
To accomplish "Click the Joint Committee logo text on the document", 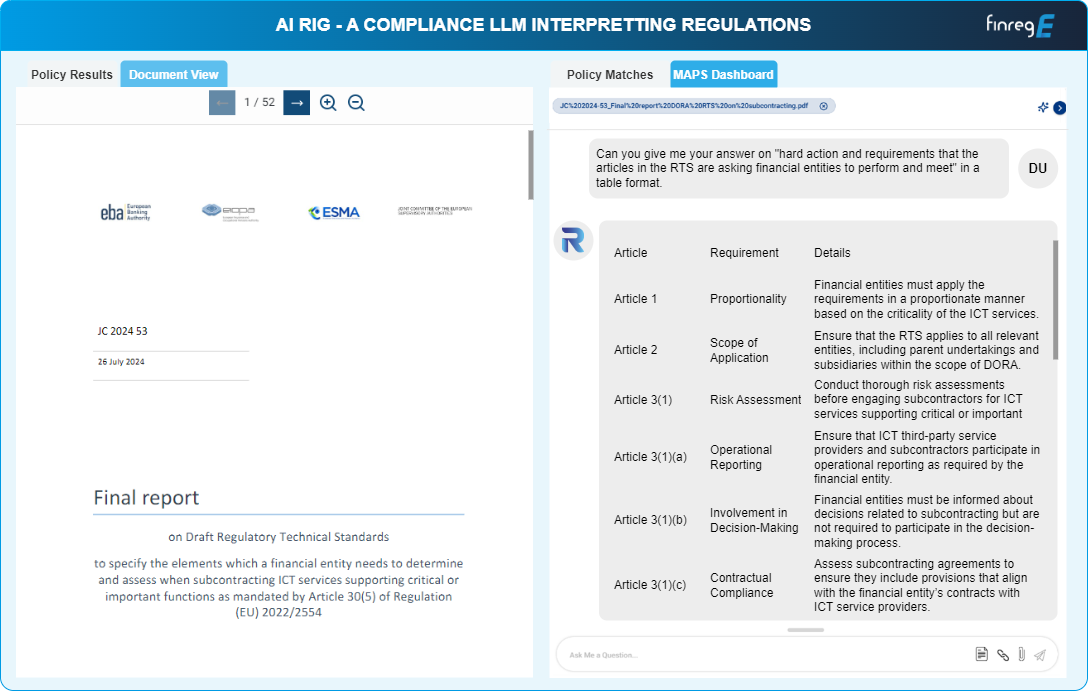I will (435, 210).
